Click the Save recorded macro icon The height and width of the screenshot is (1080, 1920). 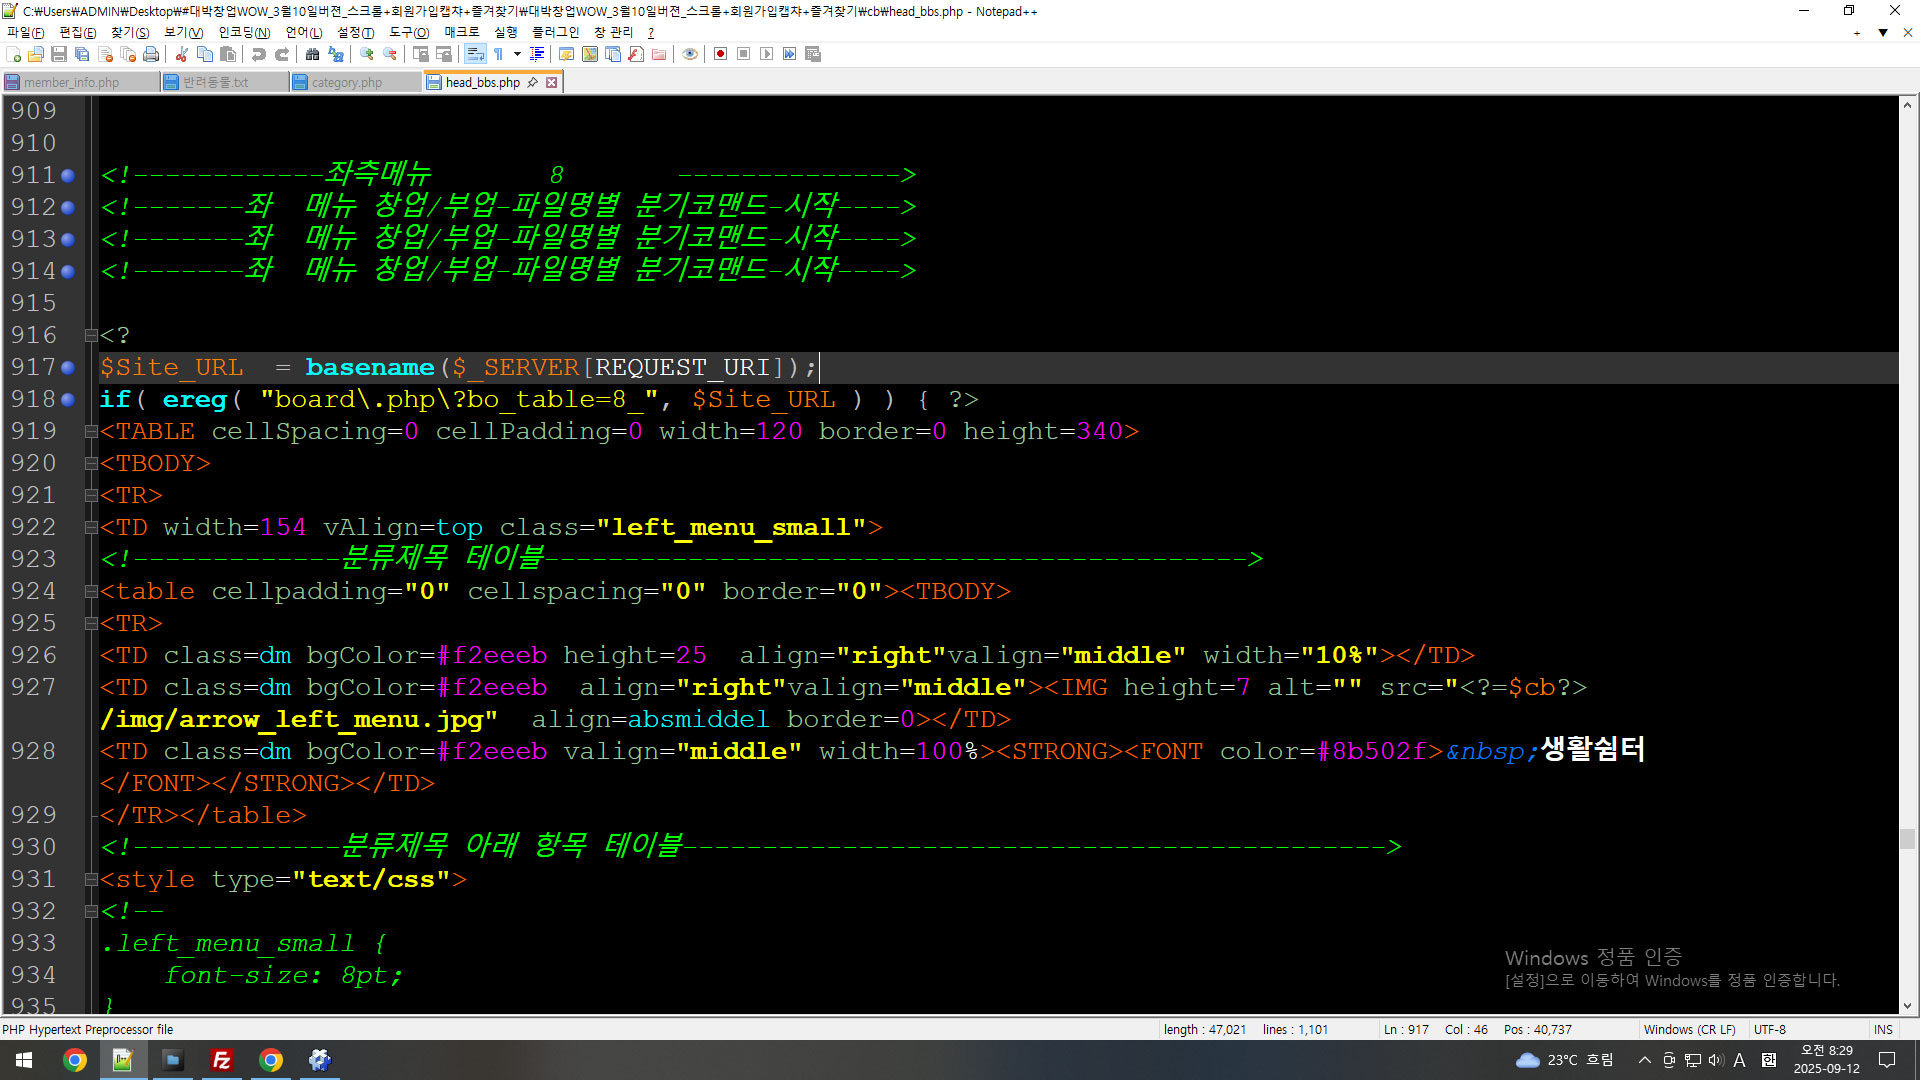click(813, 54)
